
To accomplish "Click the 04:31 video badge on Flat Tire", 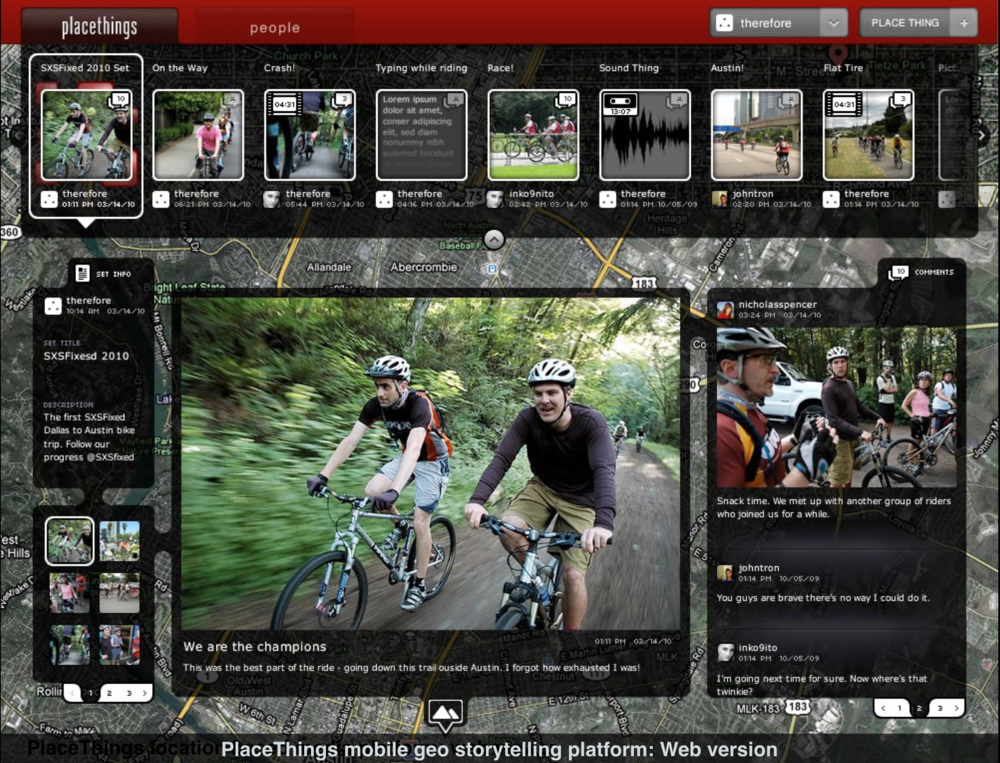I will click(x=843, y=104).
